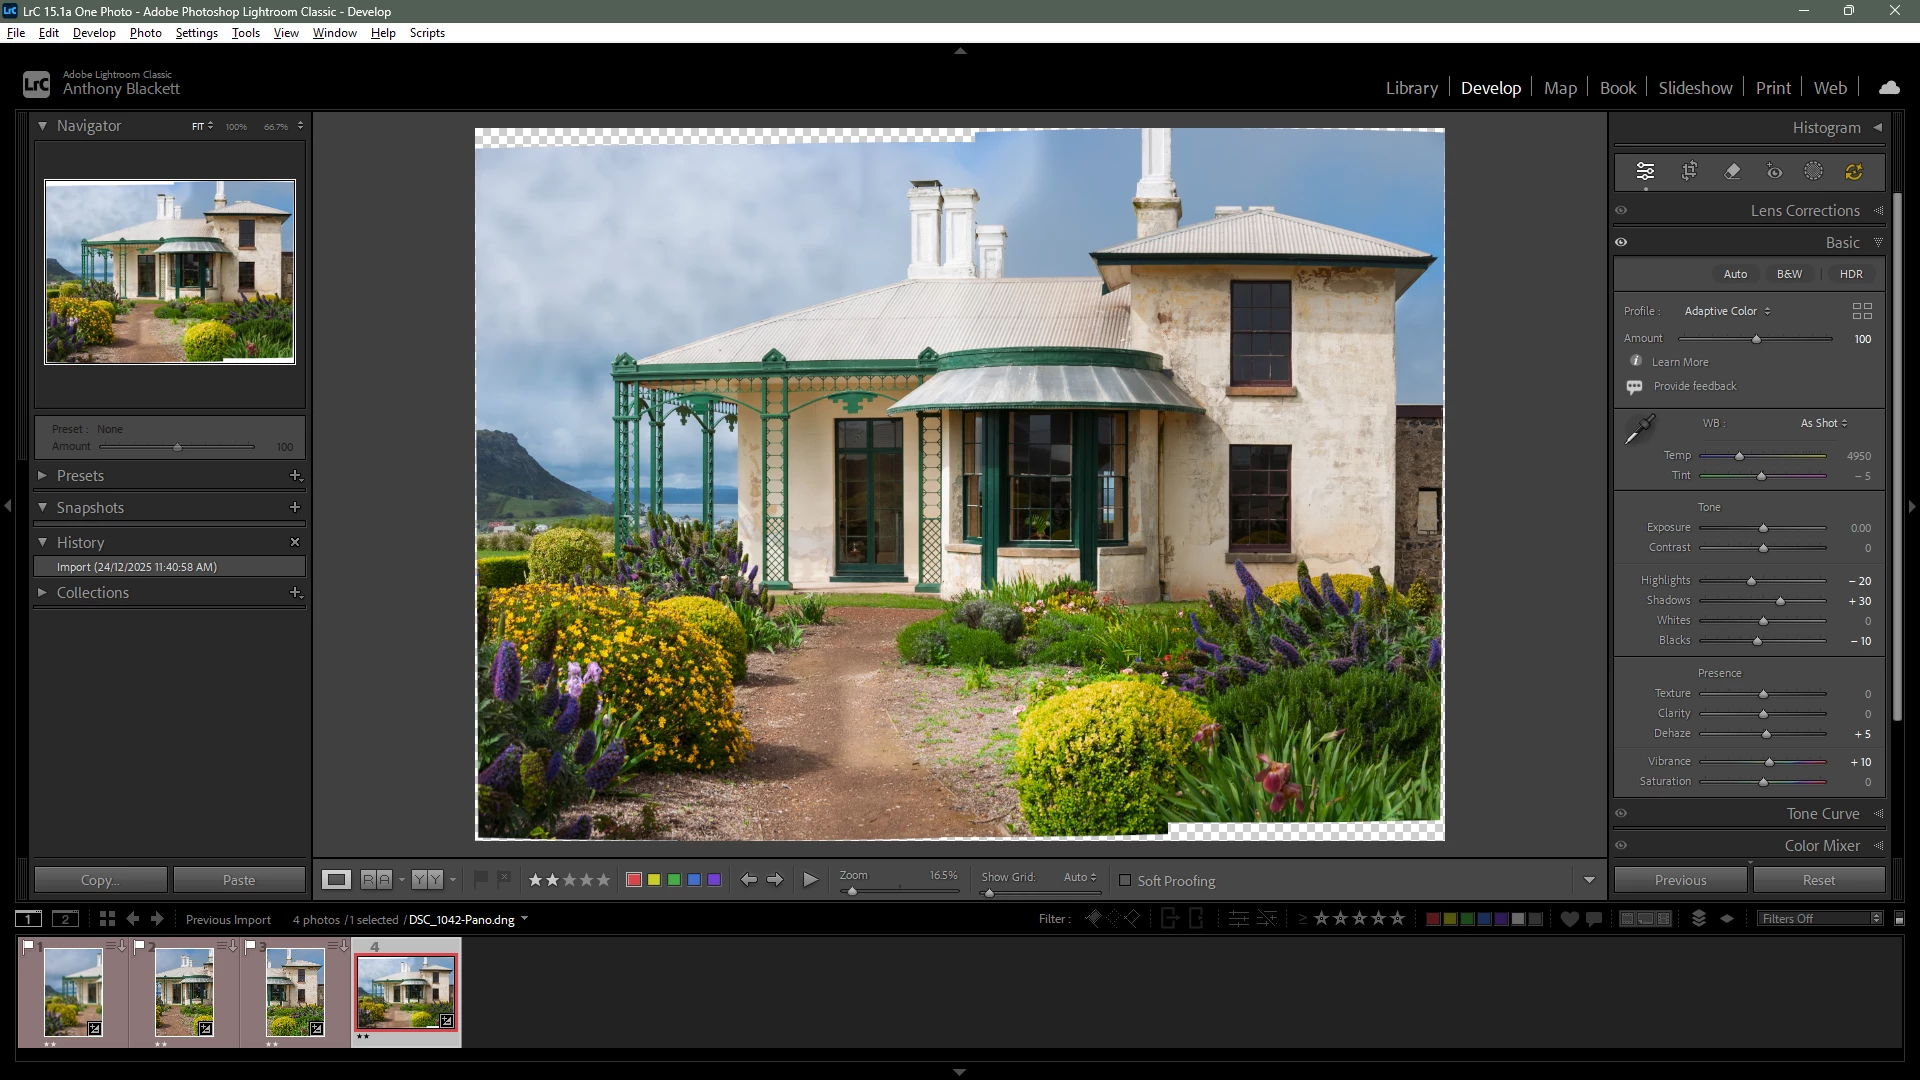Filter filmstrip by heart liked icon

[x=1569, y=919]
